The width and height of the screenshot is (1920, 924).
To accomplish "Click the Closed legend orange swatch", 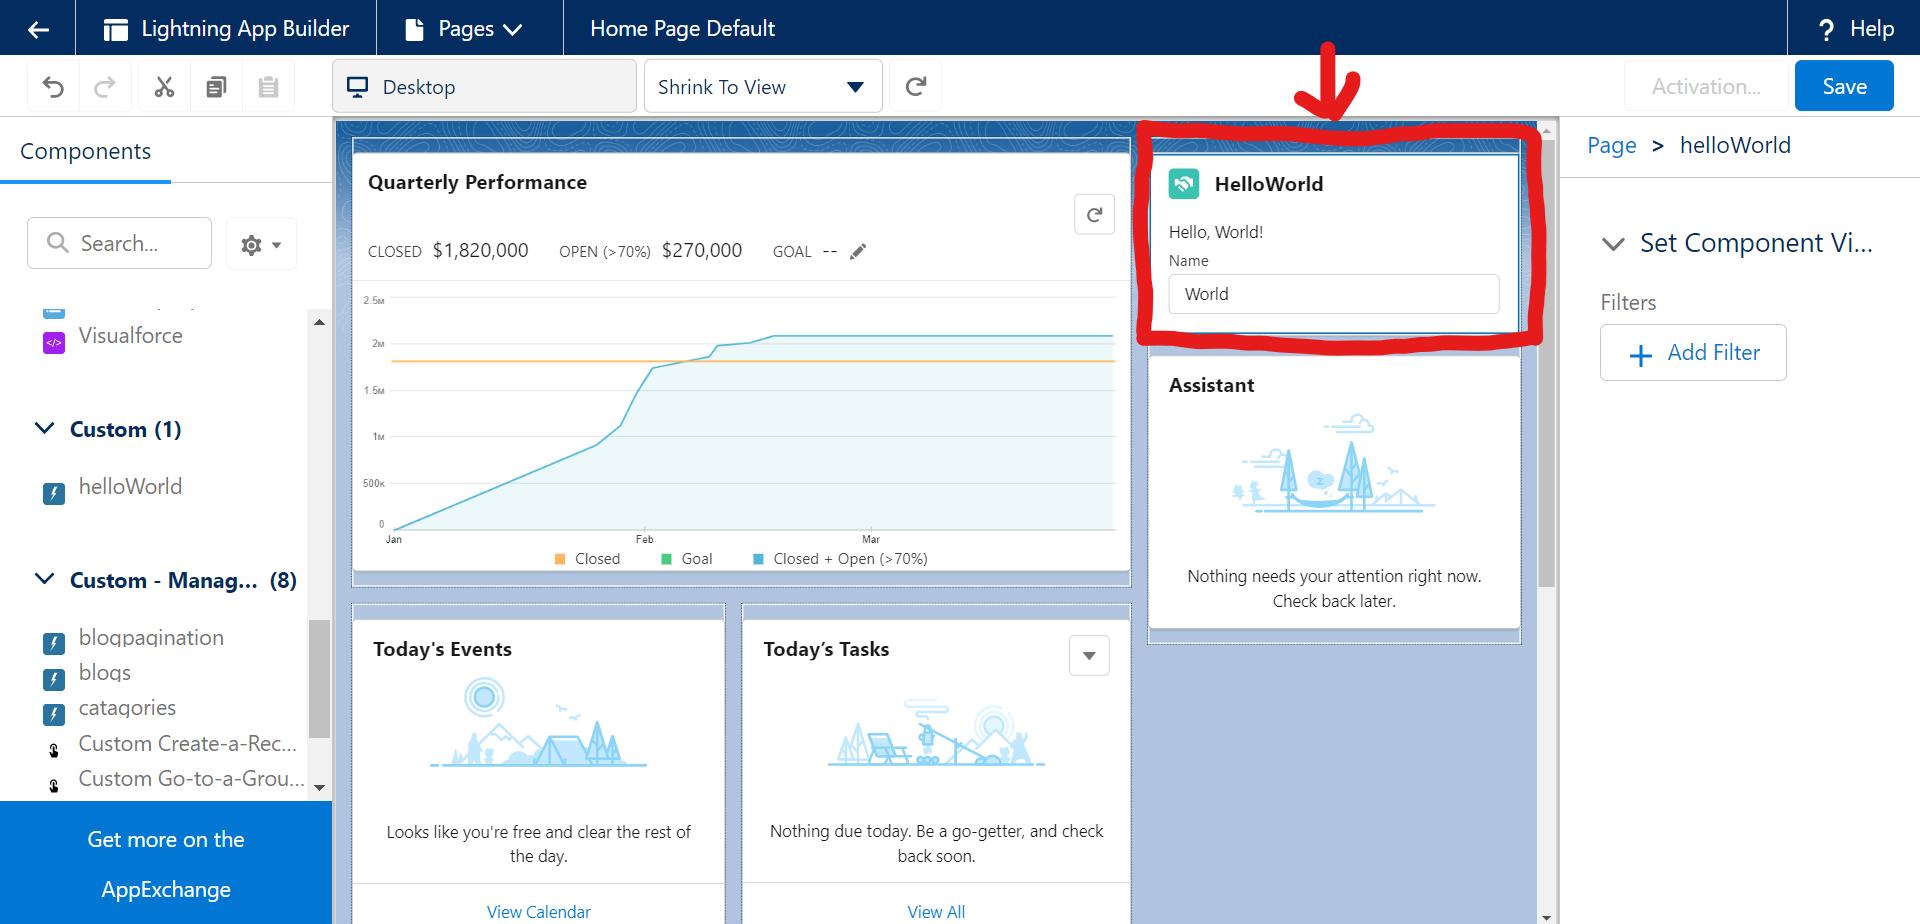I will (560, 559).
